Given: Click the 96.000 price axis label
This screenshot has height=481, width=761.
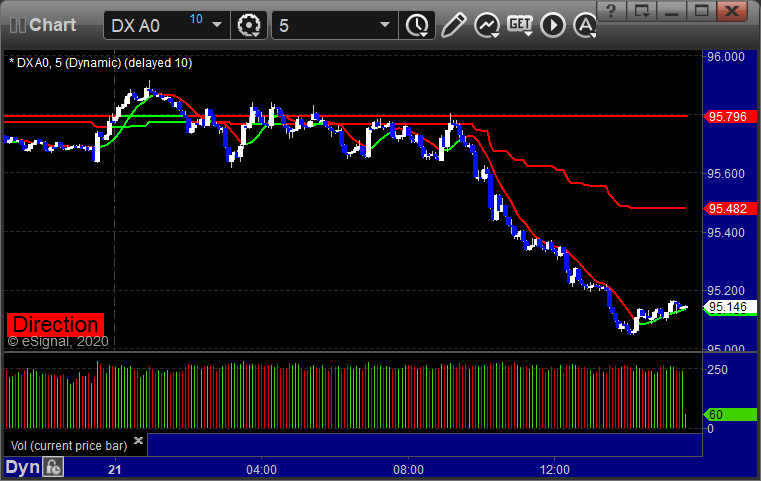Looking at the screenshot, I should coord(726,57).
